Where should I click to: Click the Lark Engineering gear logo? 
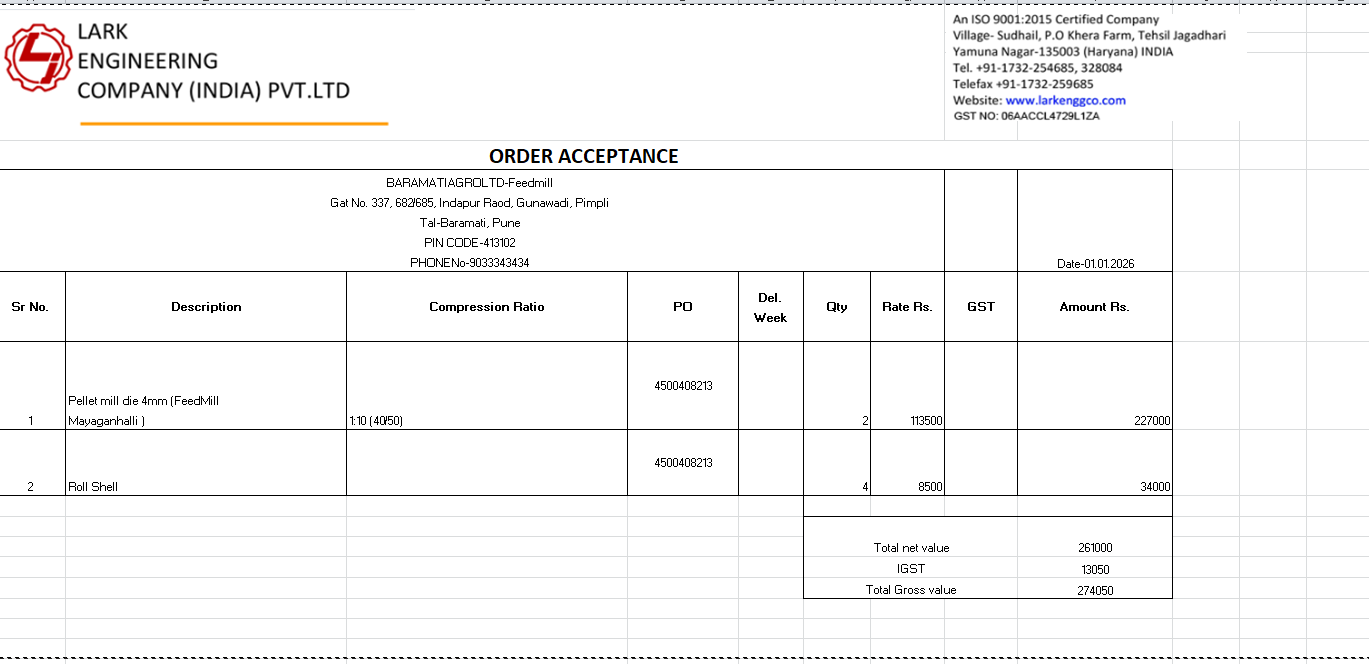pos(38,57)
